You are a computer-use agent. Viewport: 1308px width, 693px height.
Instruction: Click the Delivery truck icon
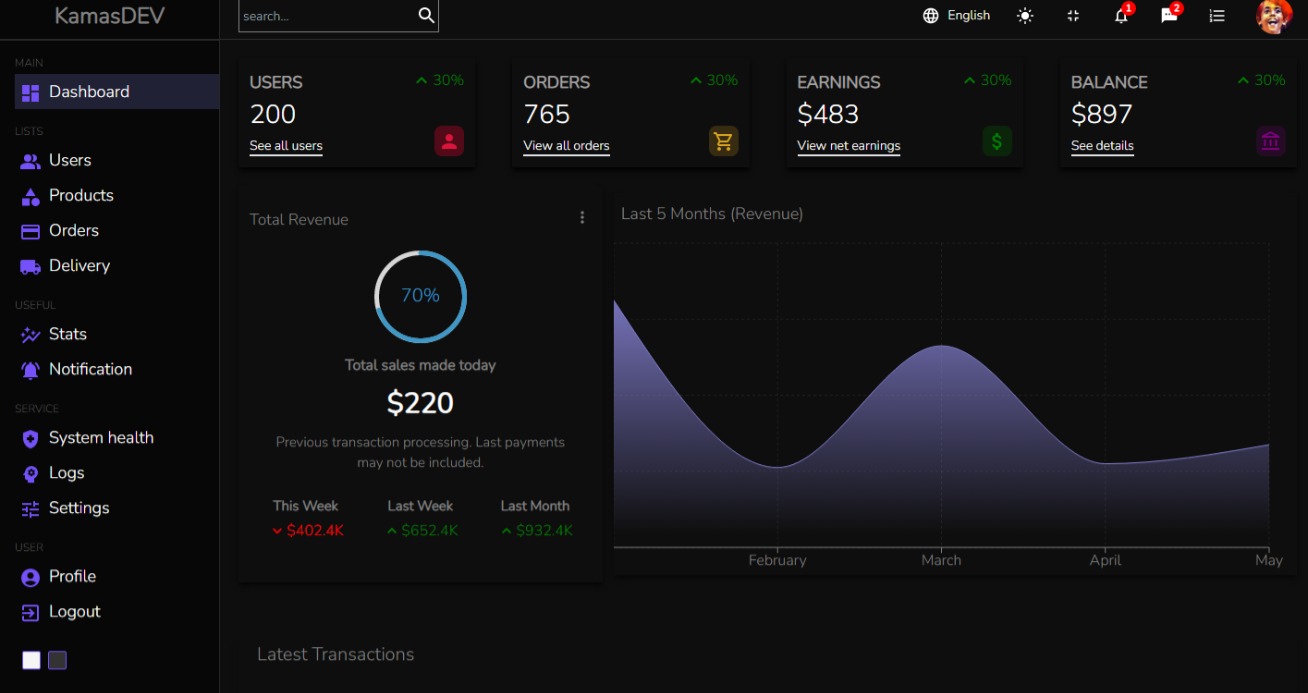(x=30, y=266)
